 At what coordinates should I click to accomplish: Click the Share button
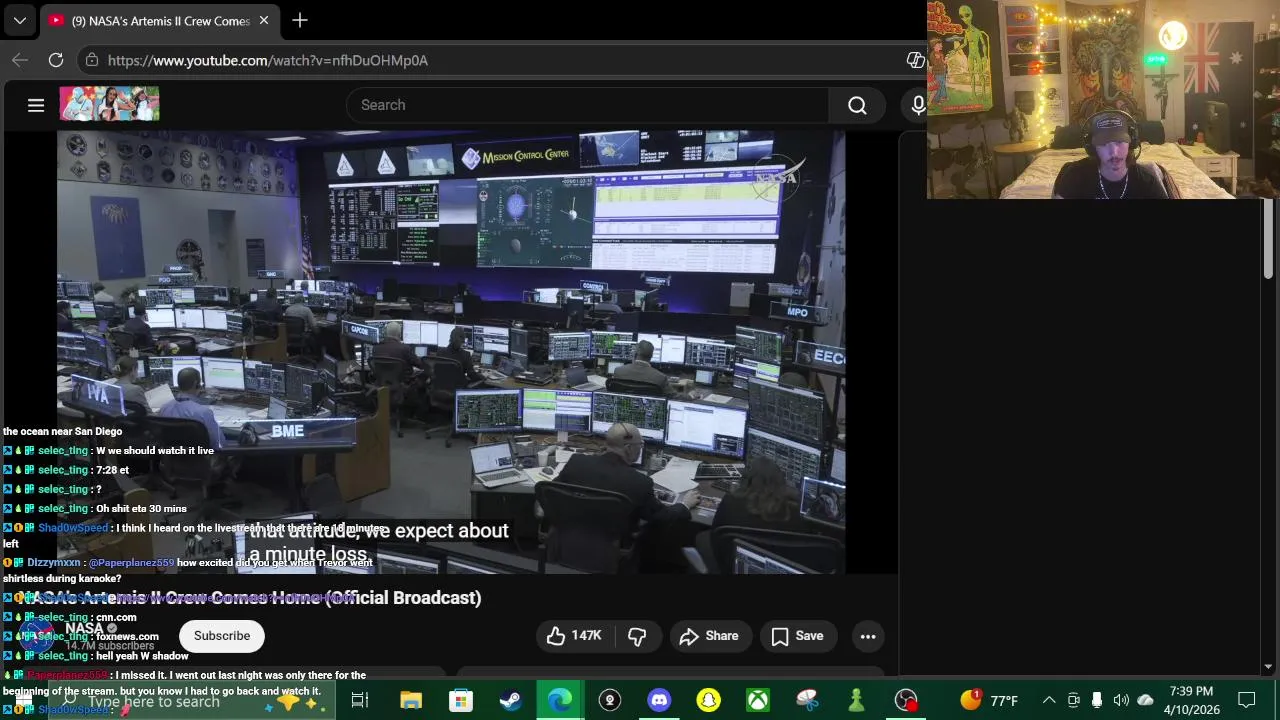[x=709, y=636]
